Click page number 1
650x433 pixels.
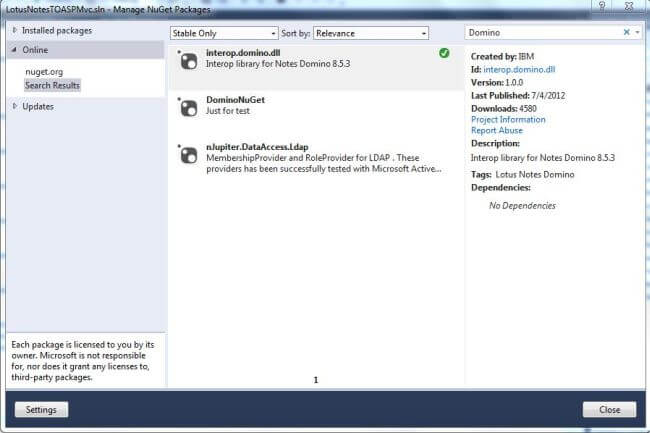click(316, 380)
